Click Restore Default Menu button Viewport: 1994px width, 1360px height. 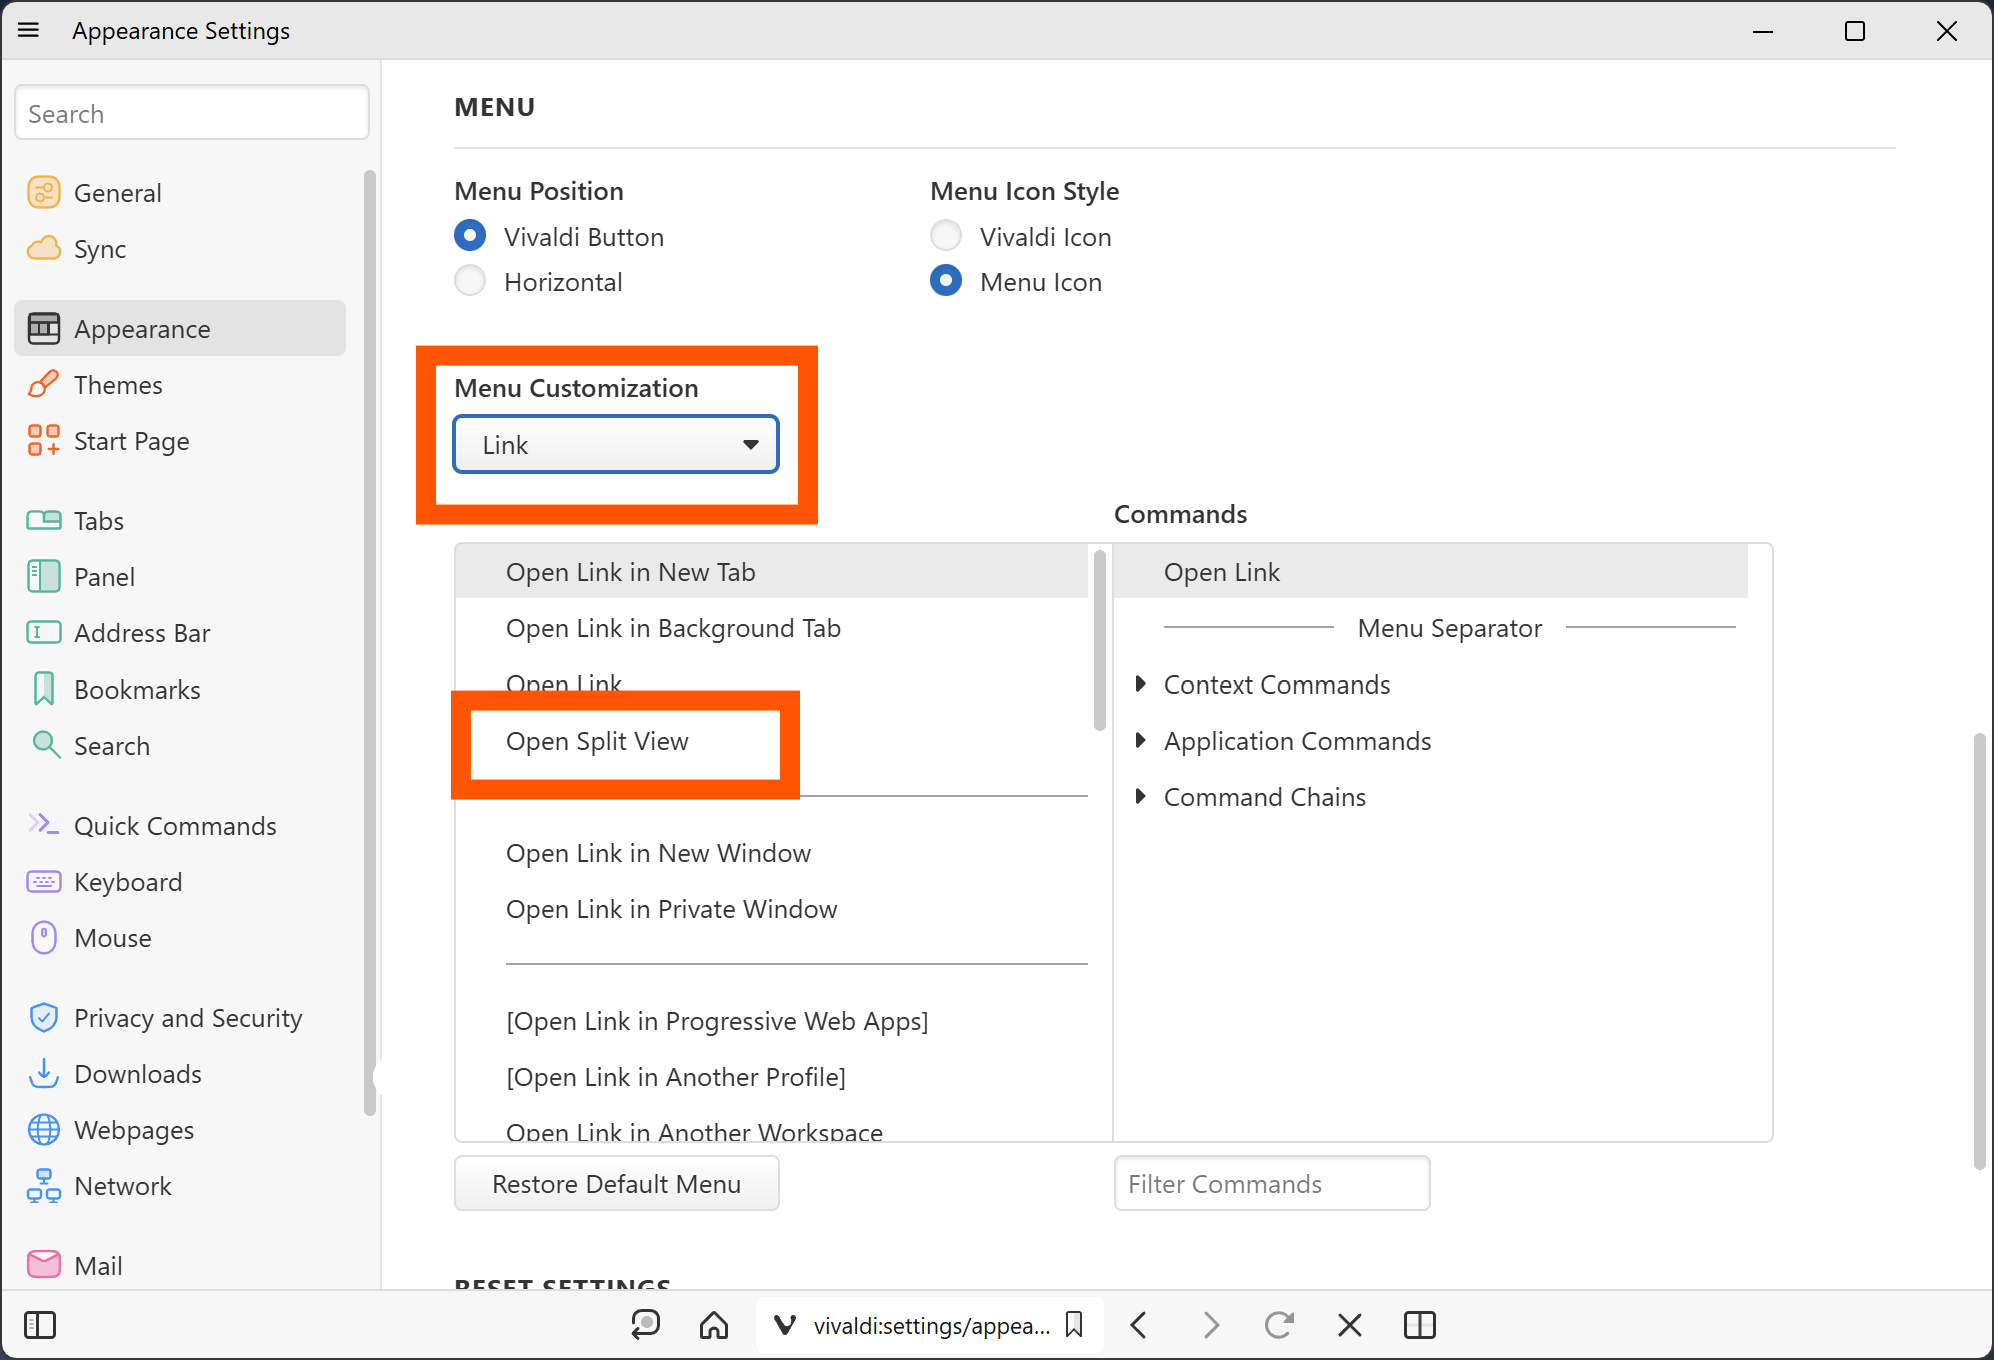[616, 1183]
